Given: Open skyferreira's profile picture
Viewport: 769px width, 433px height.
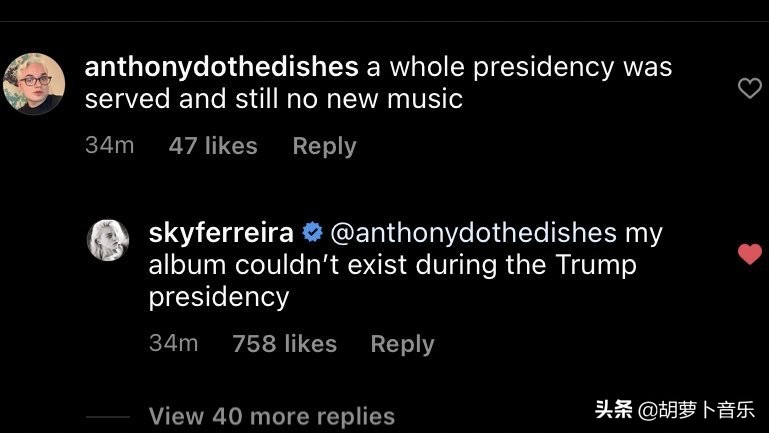Looking at the screenshot, I should click(x=108, y=240).
